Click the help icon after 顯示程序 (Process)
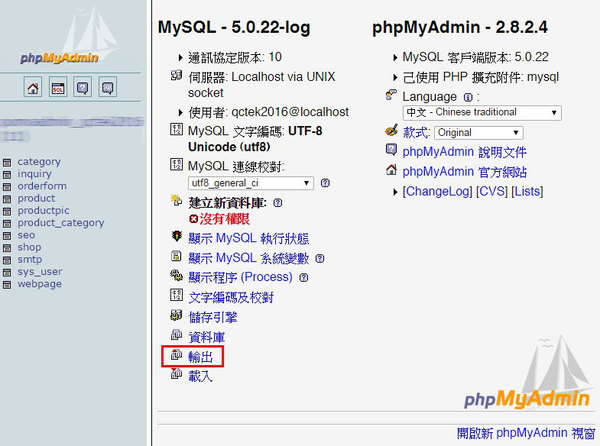 pos(303,277)
